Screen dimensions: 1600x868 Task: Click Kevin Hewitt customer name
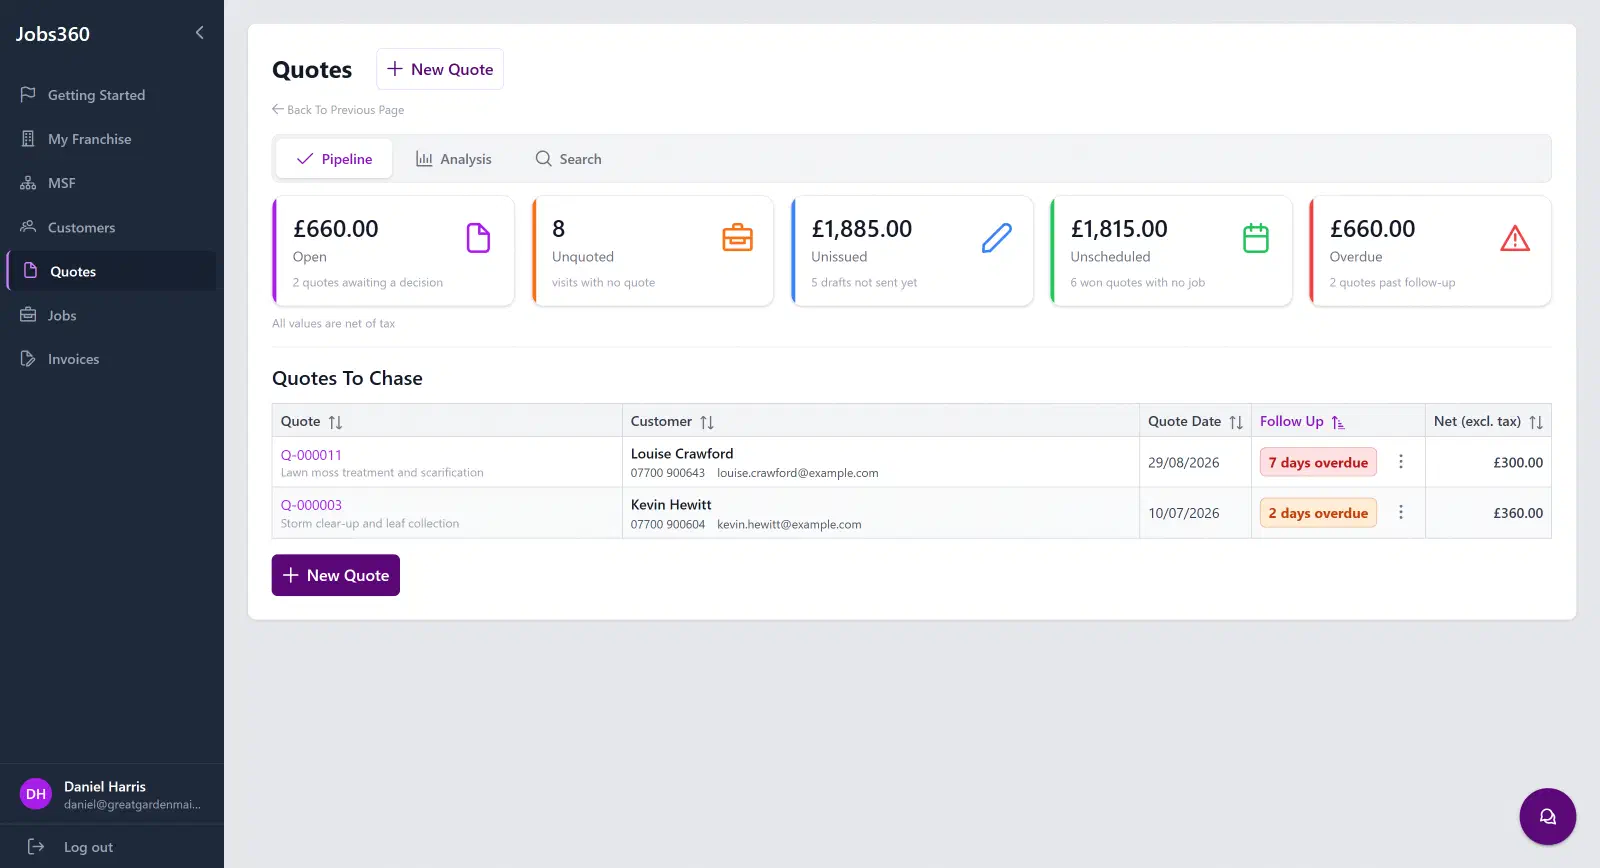[x=671, y=505]
